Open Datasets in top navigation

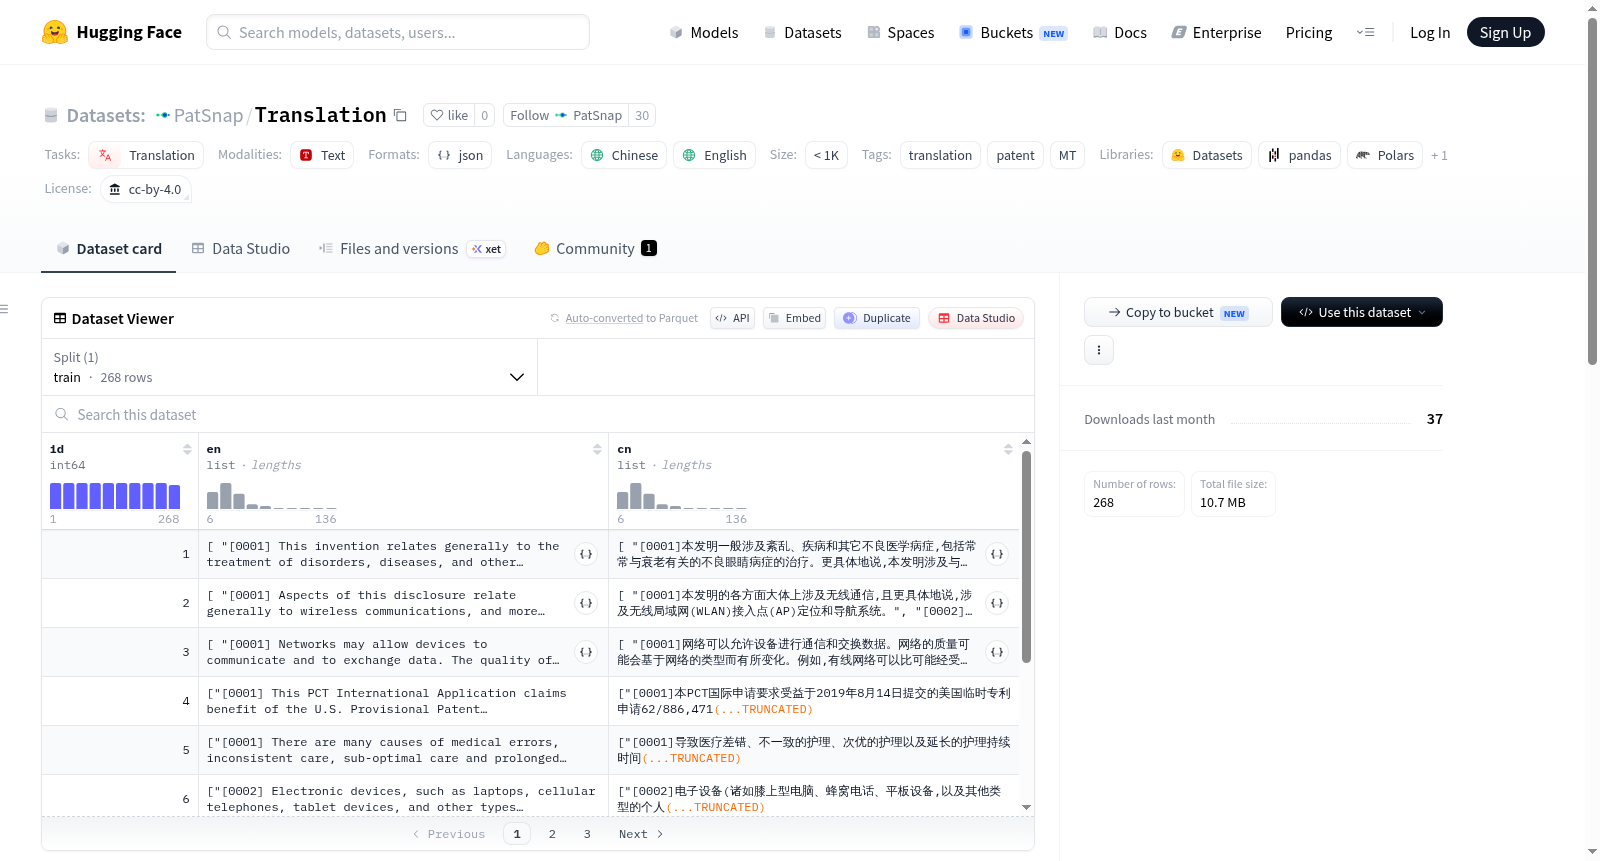tap(803, 32)
